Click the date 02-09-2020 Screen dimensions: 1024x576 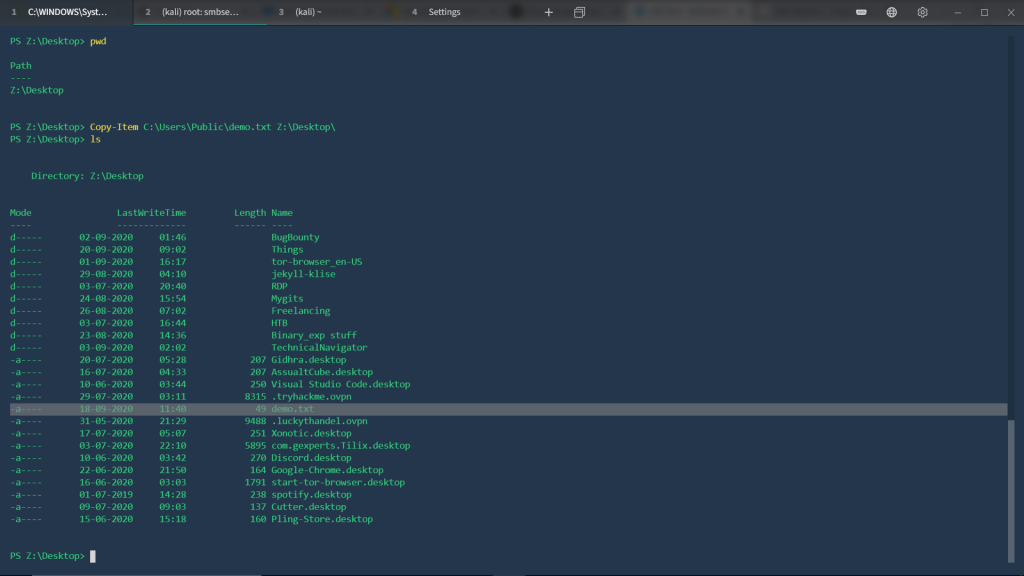pos(106,237)
